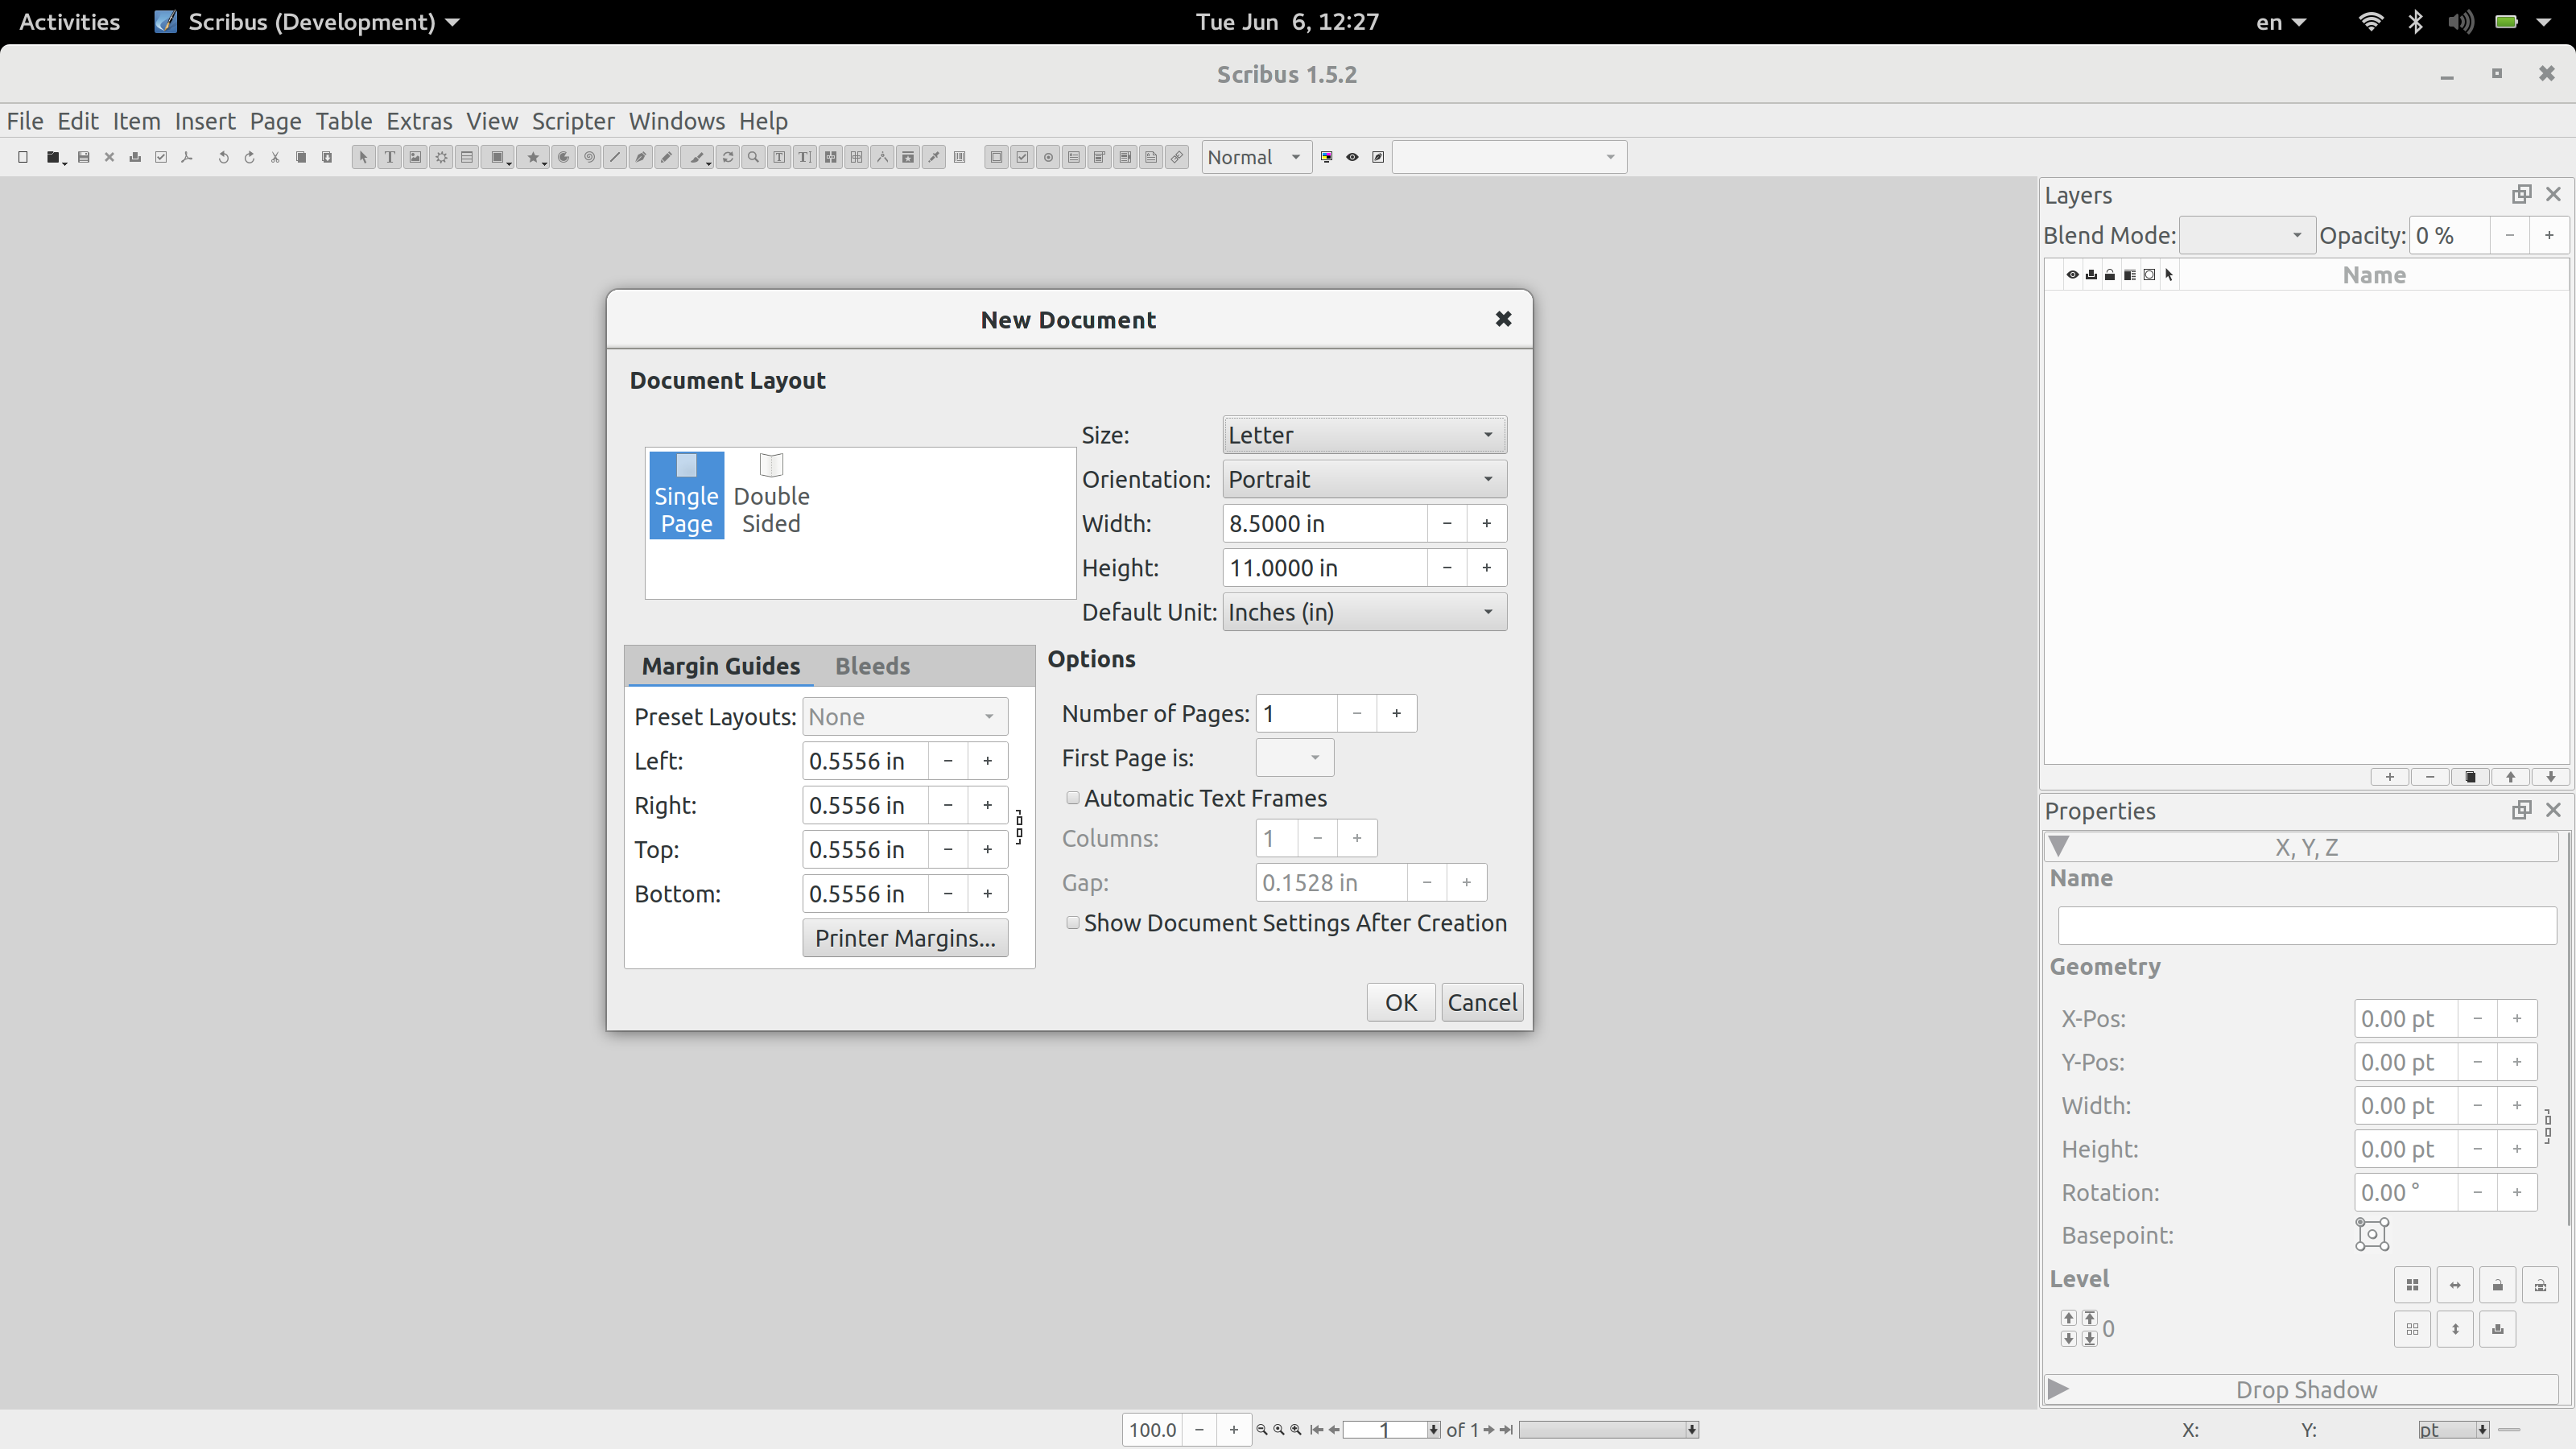Choose the Zoom magnifier tool

point(753,157)
